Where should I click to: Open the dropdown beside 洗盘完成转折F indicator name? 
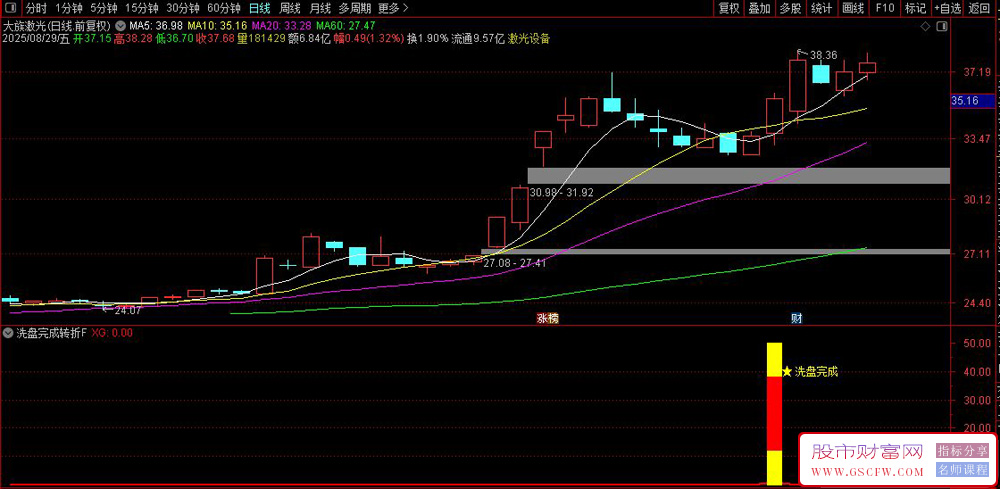(8, 333)
